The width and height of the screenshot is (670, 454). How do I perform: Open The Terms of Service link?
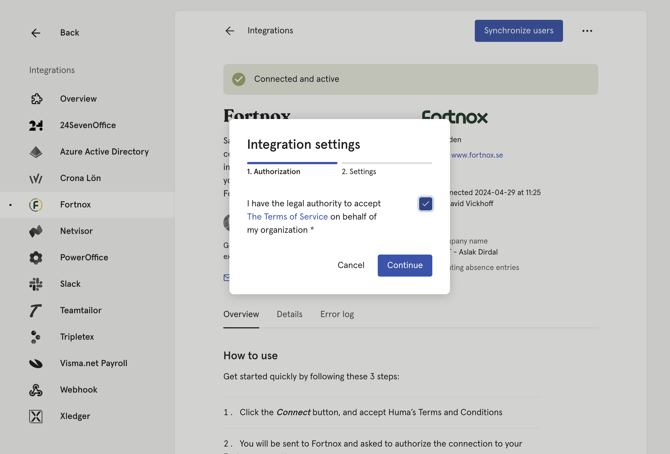[287, 217]
